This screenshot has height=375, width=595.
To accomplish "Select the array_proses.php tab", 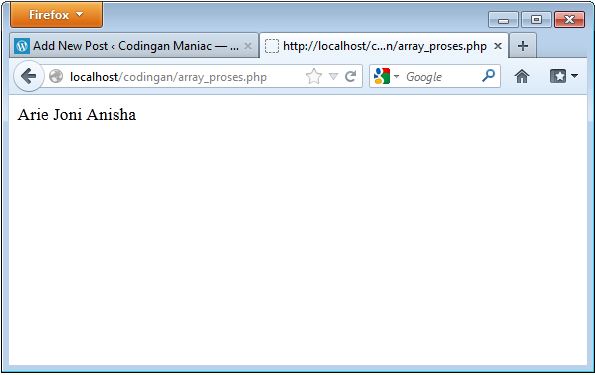I will [384, 46].
